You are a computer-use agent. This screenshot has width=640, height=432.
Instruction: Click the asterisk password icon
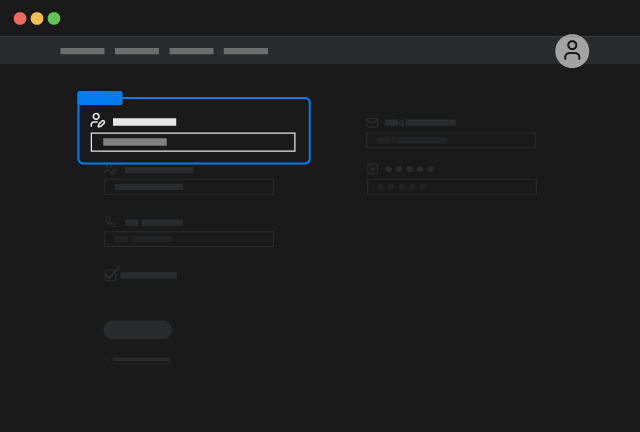coord(373,169)
